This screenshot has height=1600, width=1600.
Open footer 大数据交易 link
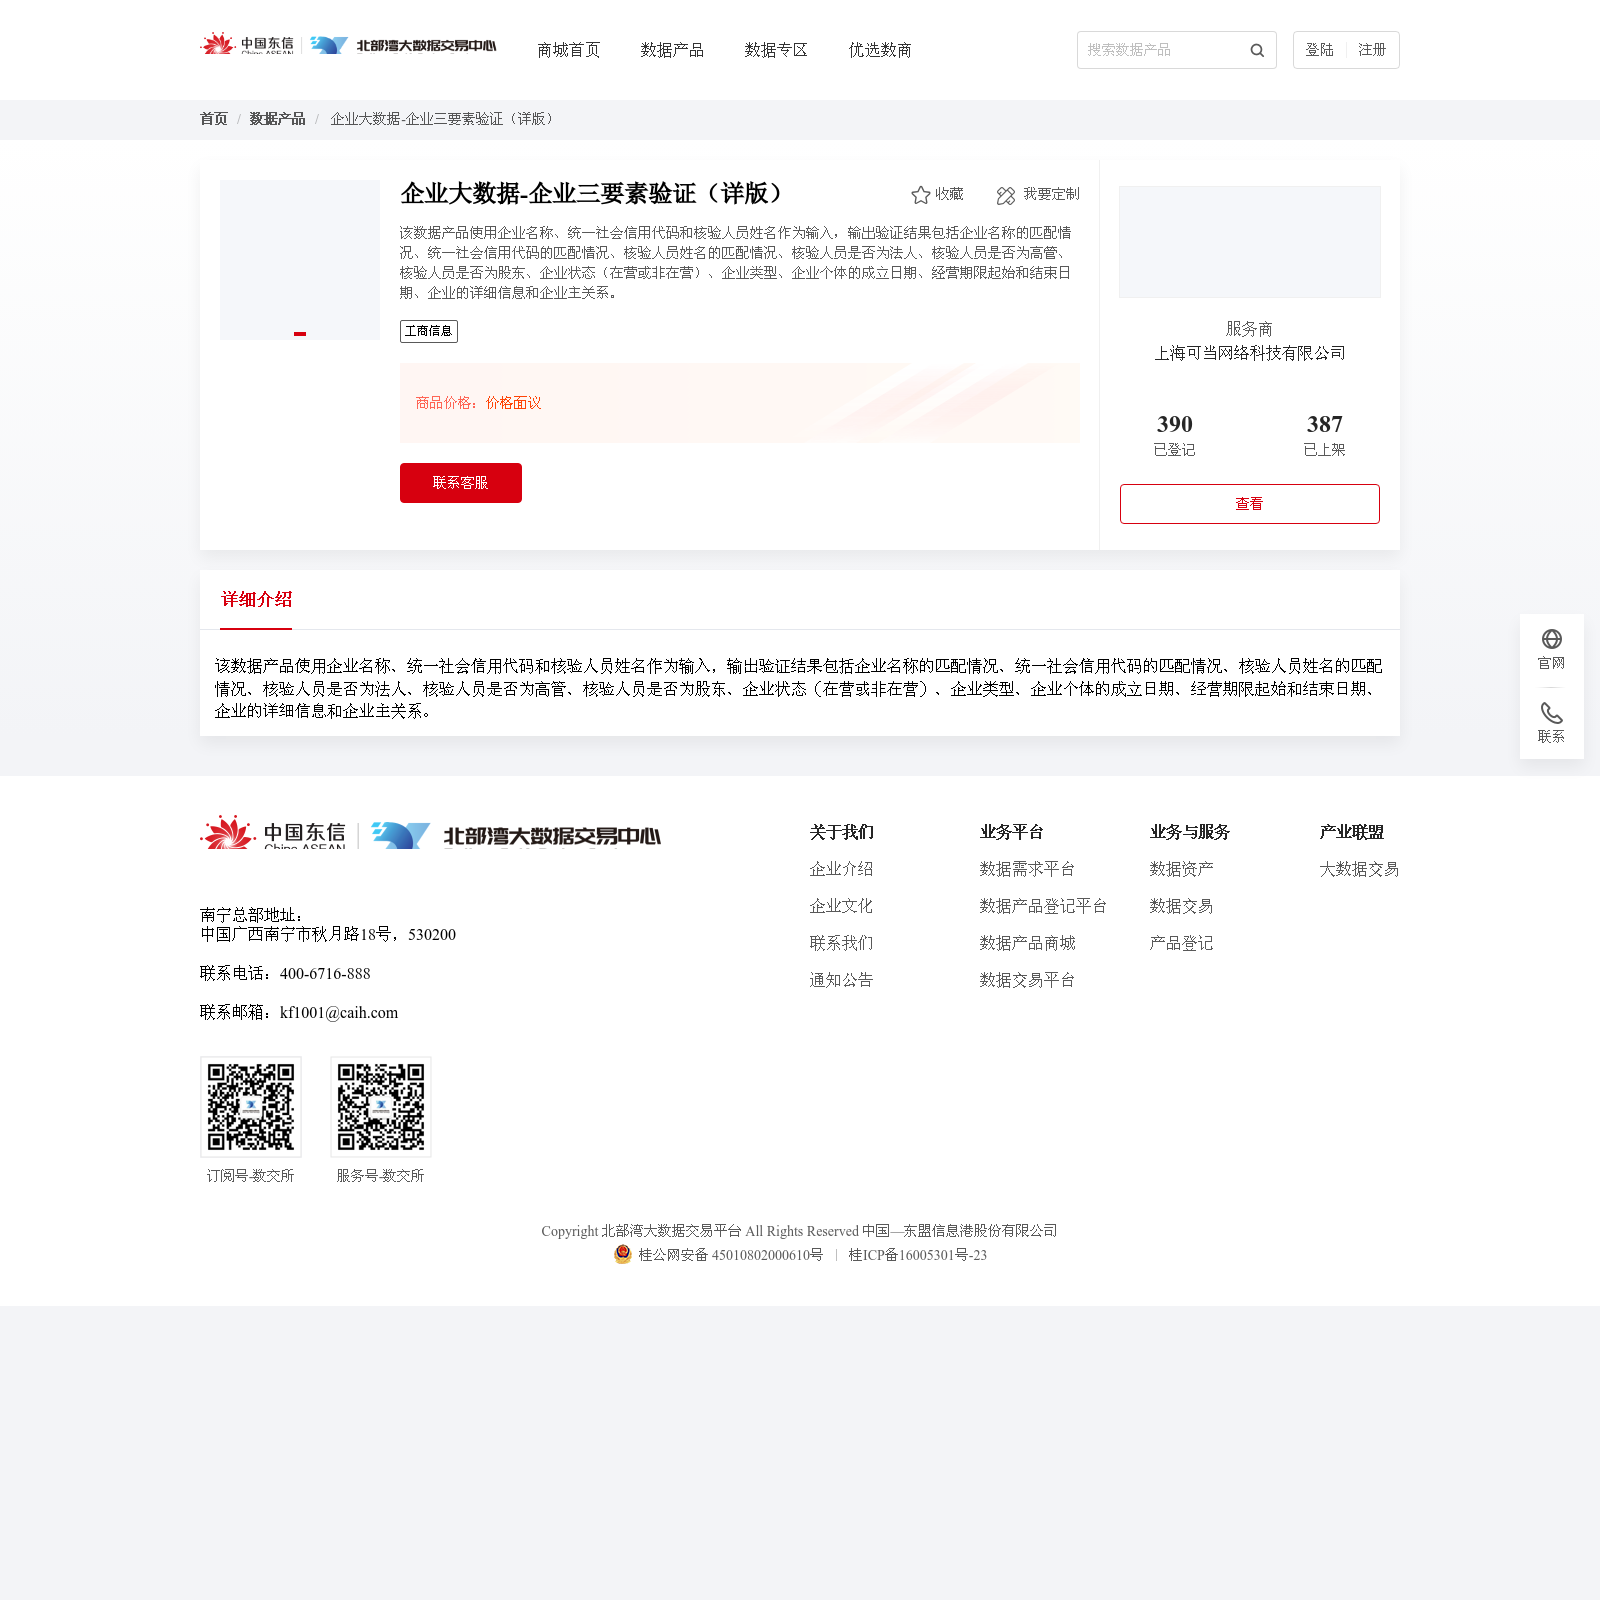click(x=1360, y=869)
